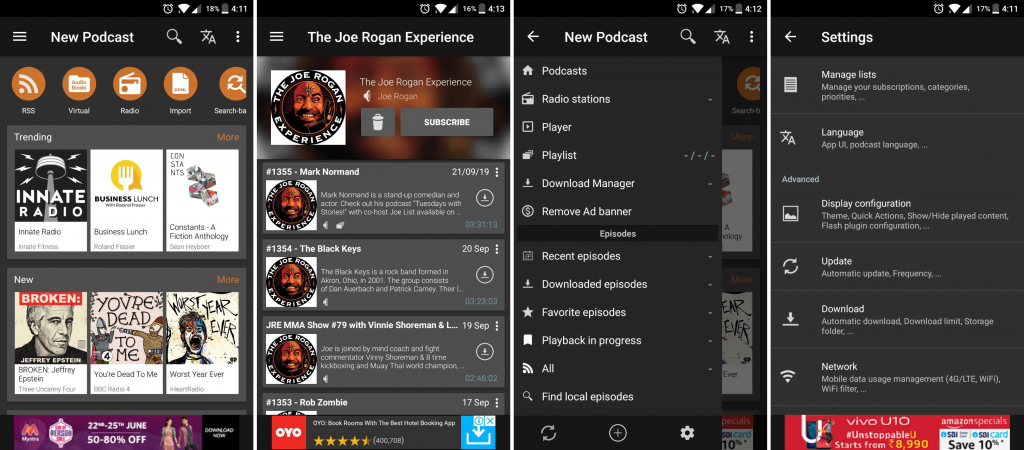
Task: Tap the Network wifi icon in Settings
Action: 789,376
